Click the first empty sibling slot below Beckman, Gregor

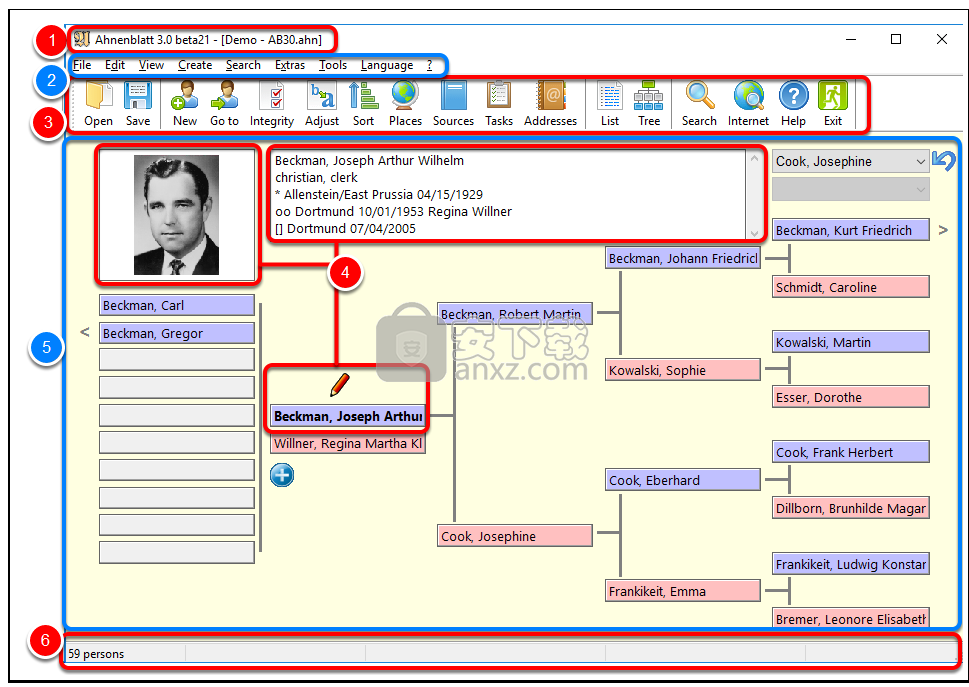pyautogui.click(x=177, y=360)
